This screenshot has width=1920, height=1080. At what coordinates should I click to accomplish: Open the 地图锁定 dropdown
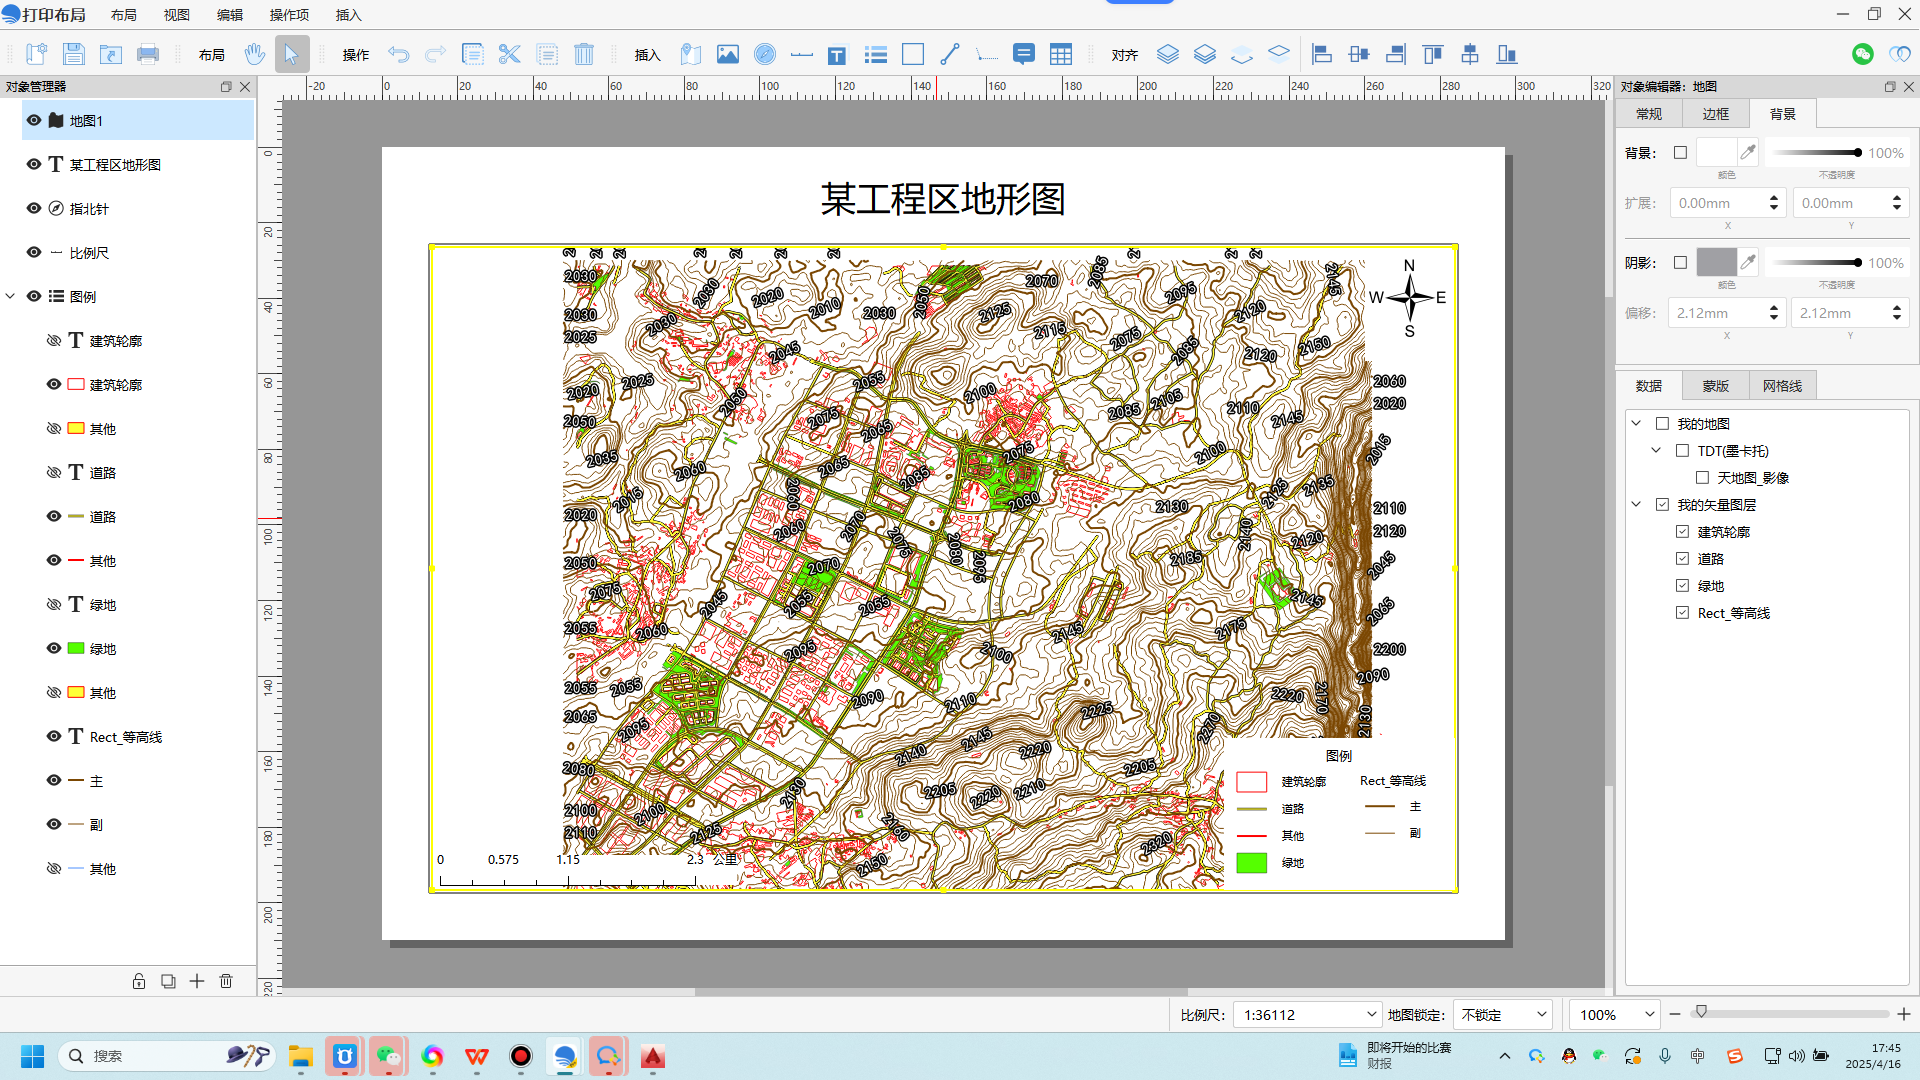[1541, 1014]
